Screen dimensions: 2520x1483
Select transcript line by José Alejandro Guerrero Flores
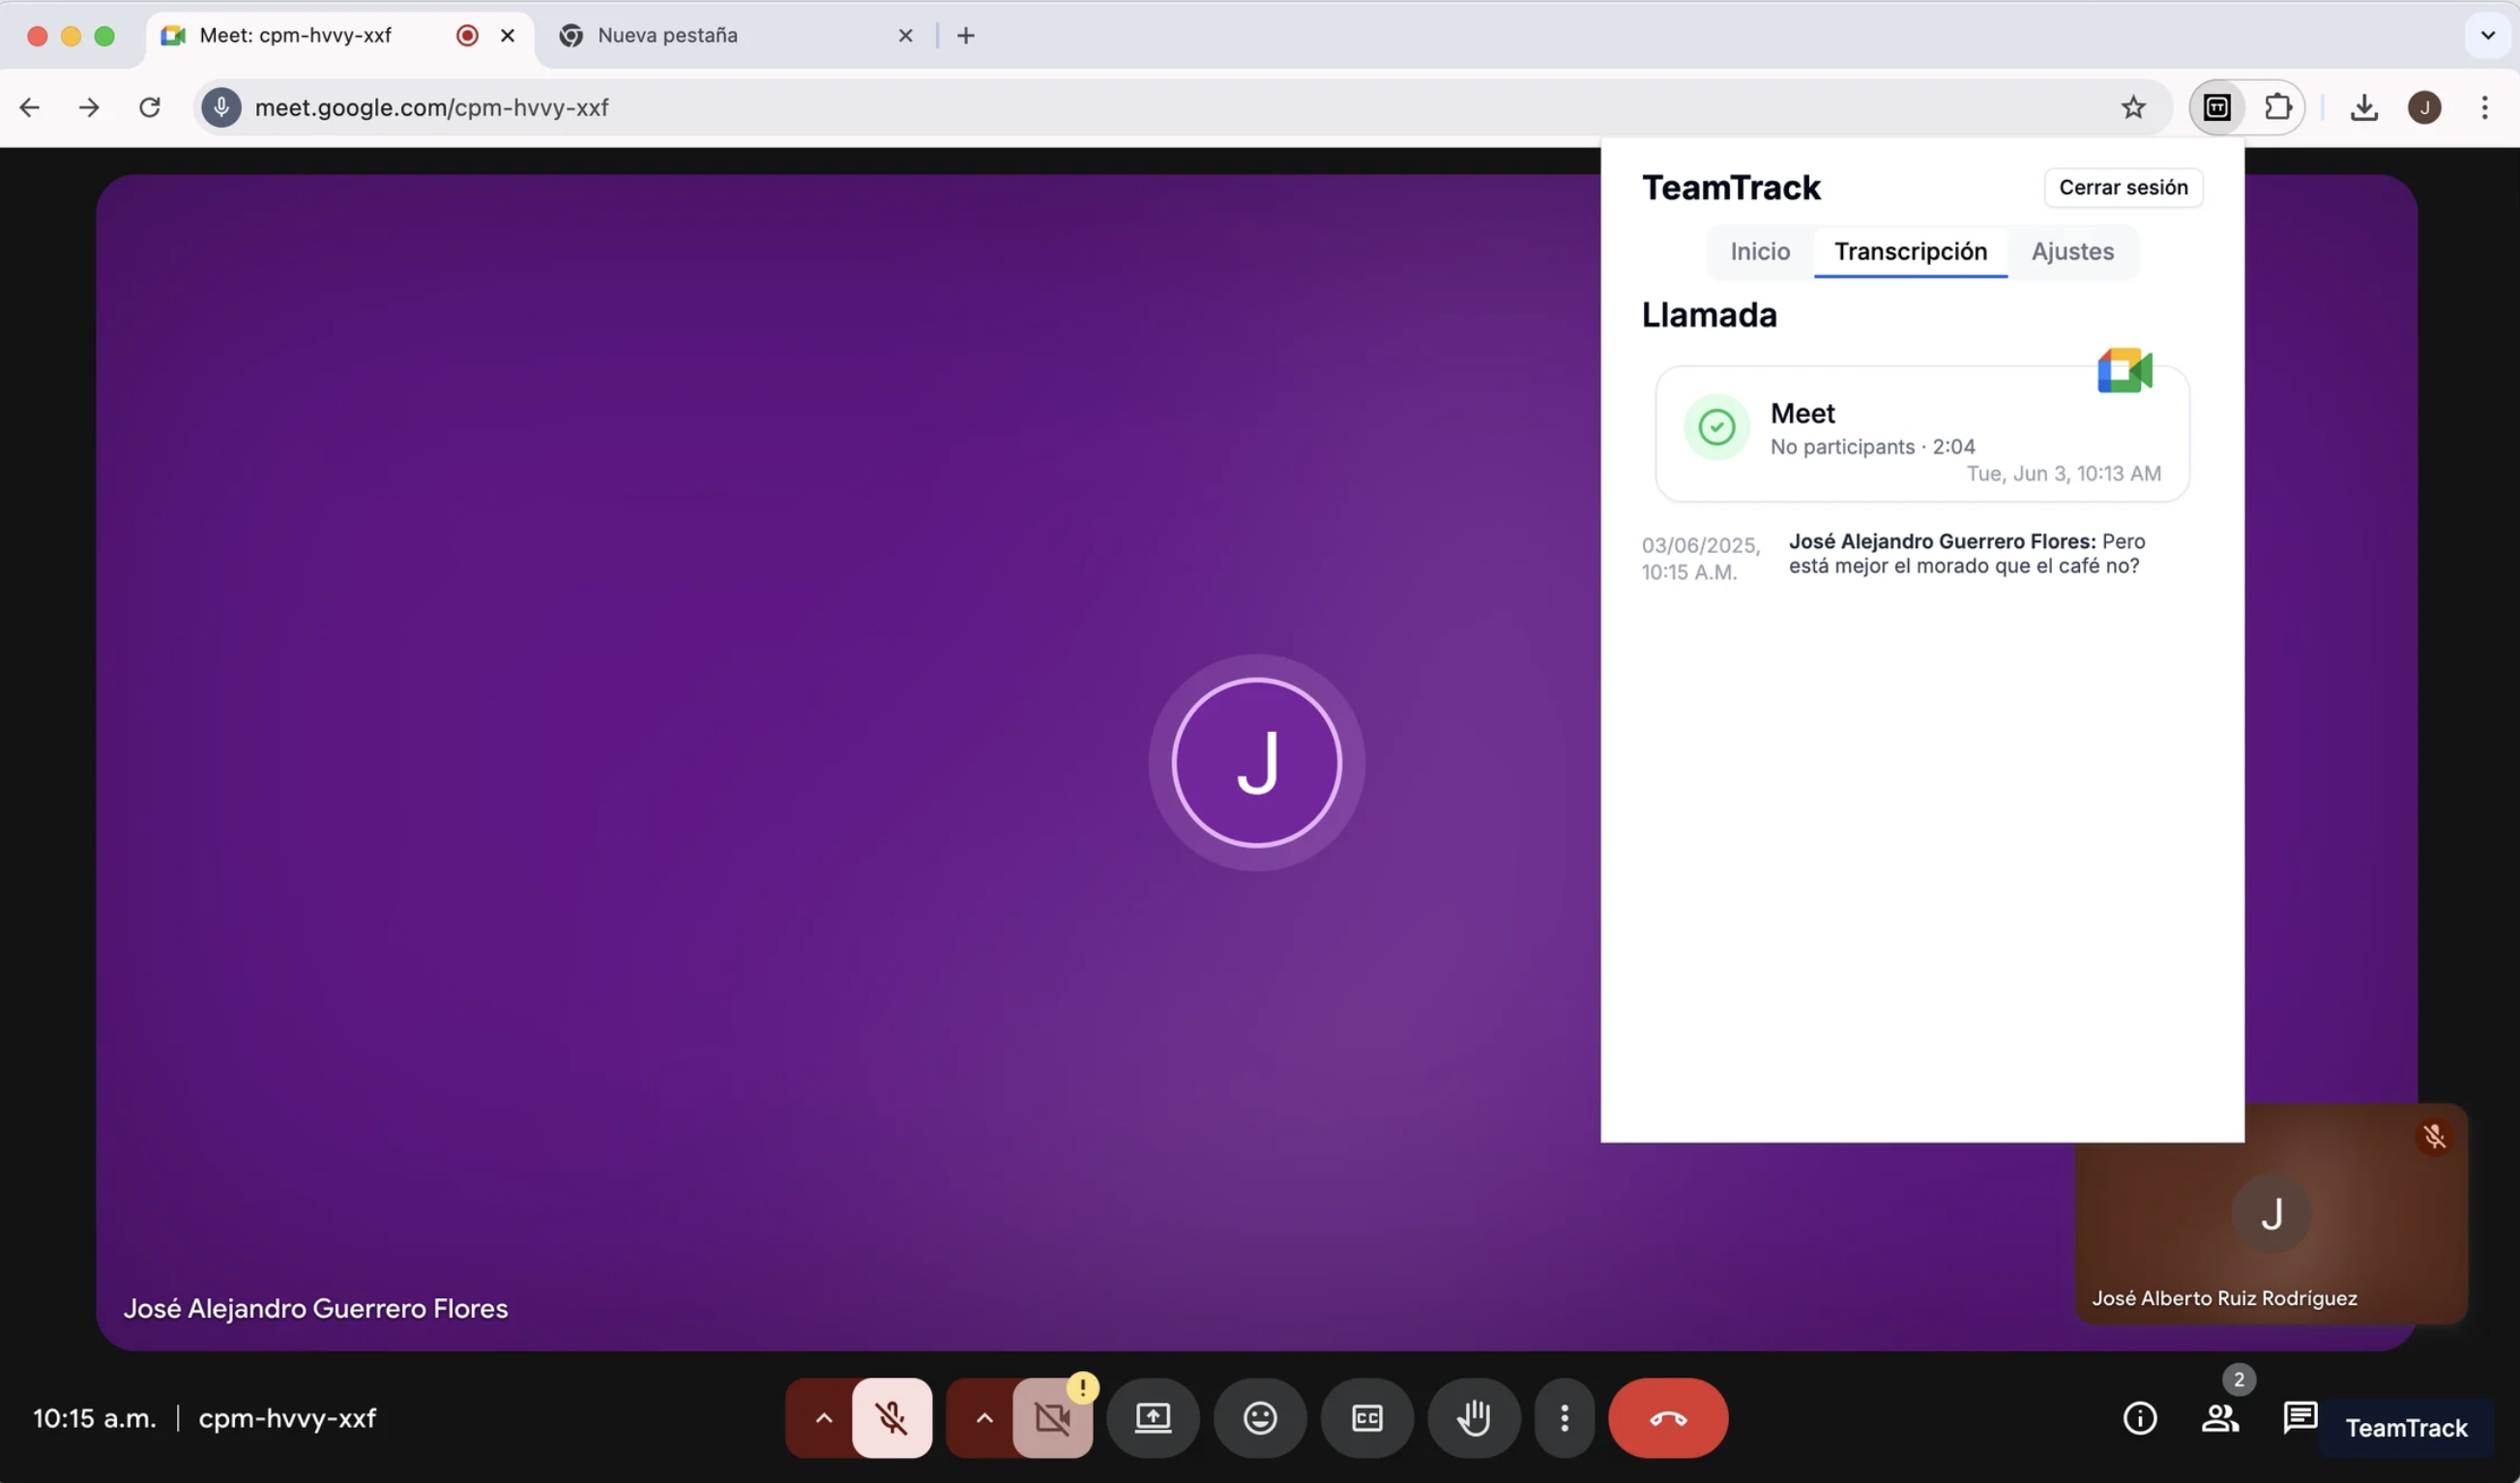pyautogui.click(x=1965, y=553)
